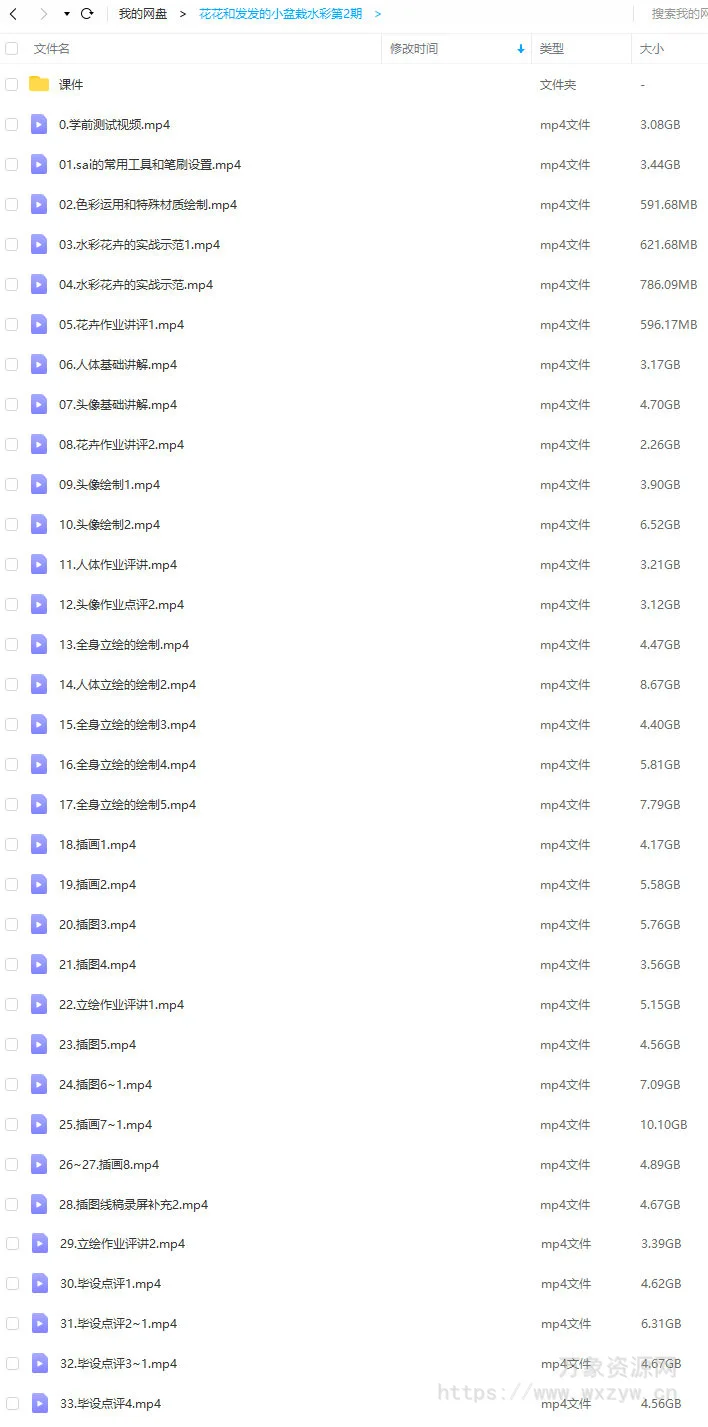This screenshot has height=1427, width=708.
Task: Open file 14.人体立绘的绘制2.mp4
Action: pos(127,685)
